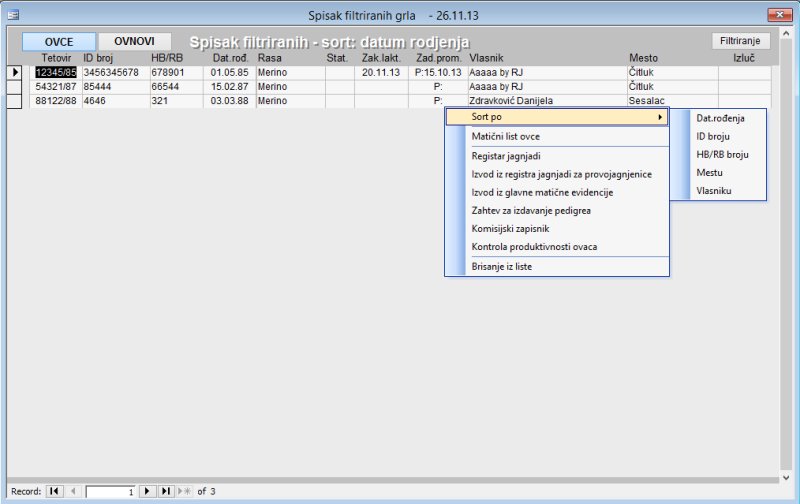Go to first record navigation arrow

click(54, 491)
